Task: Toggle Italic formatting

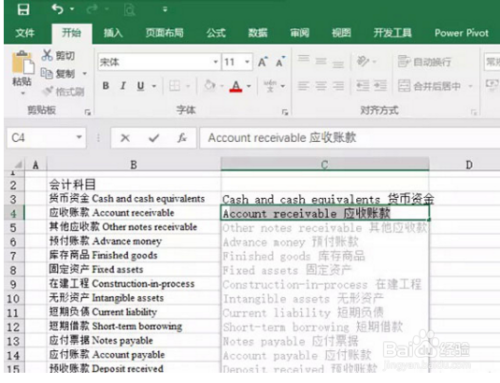Action: pos(123,86)
